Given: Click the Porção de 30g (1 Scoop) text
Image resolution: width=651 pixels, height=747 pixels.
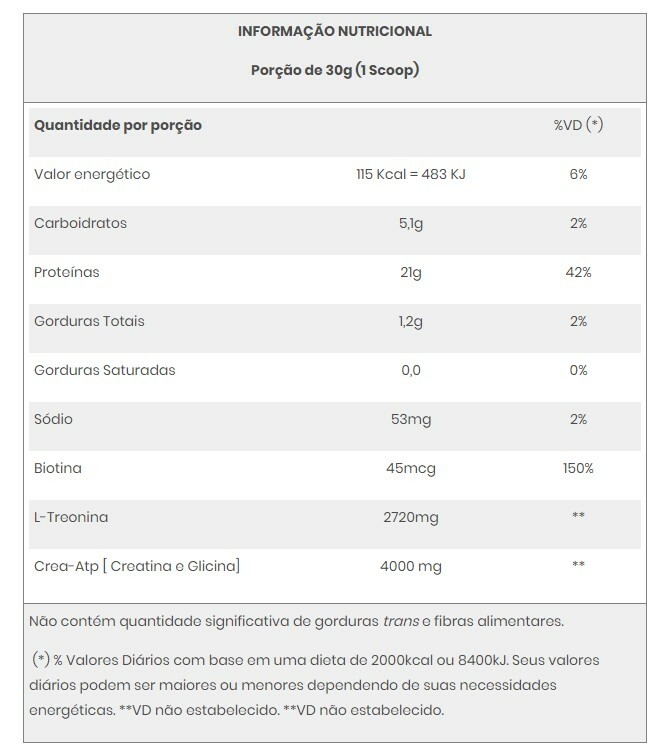Looking at the screenshot, I should tap(335, 71).
